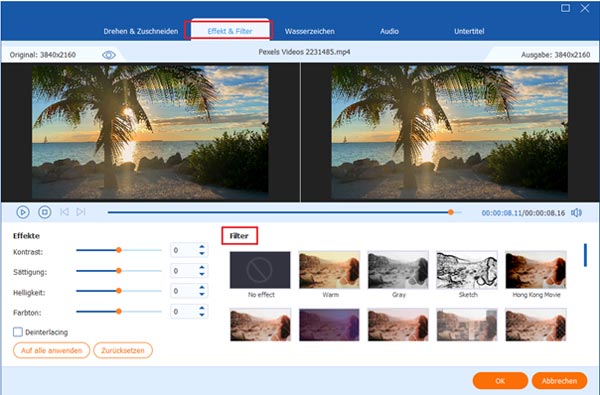The height and width of the screenshot is (395, 600).
Task: Click the Sättigung slider handle
Action: point(119,271)
